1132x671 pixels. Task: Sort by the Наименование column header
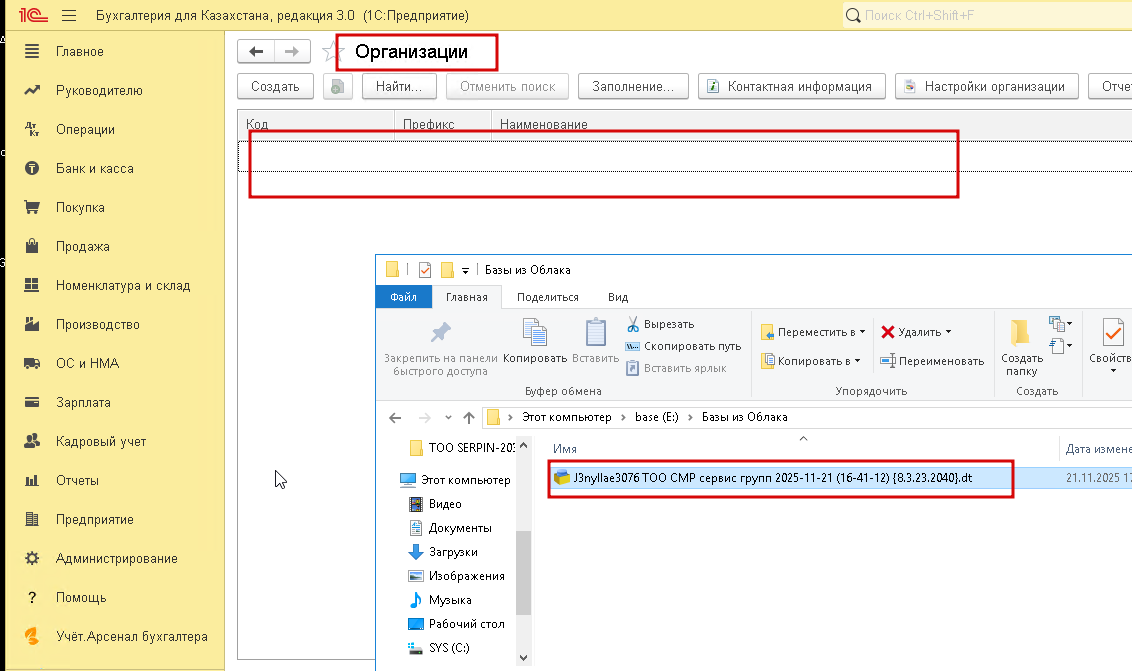pyautogui.click(x=811, y=124)
